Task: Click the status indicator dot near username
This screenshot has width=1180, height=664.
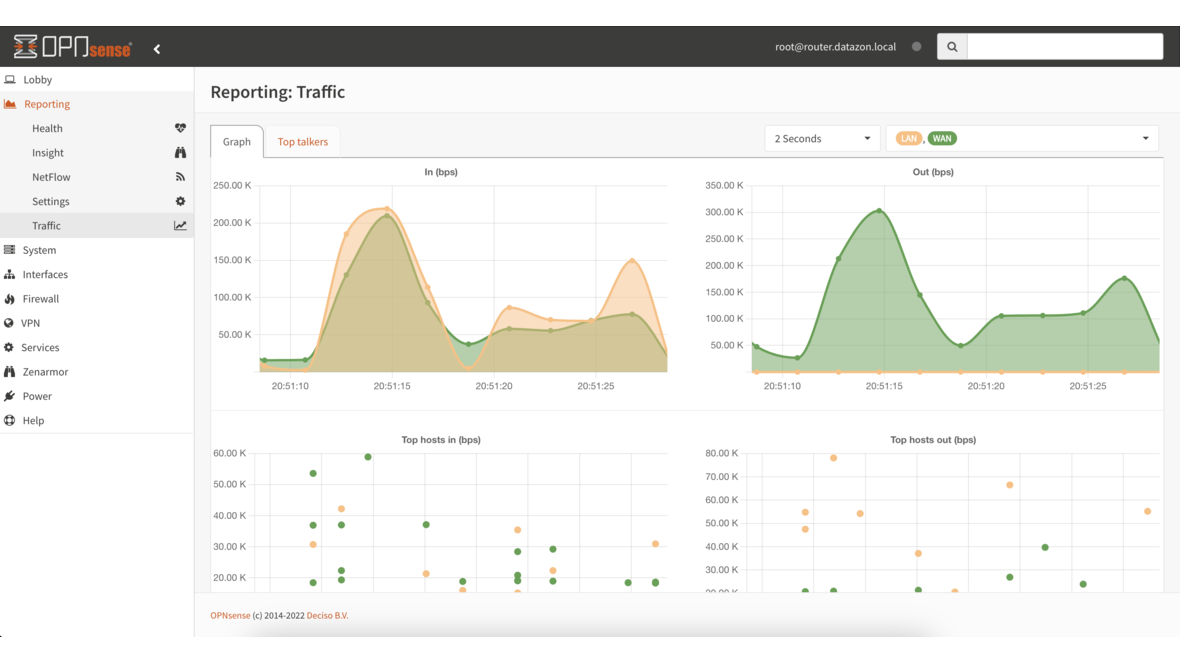Action: click(x=916, y=46)
